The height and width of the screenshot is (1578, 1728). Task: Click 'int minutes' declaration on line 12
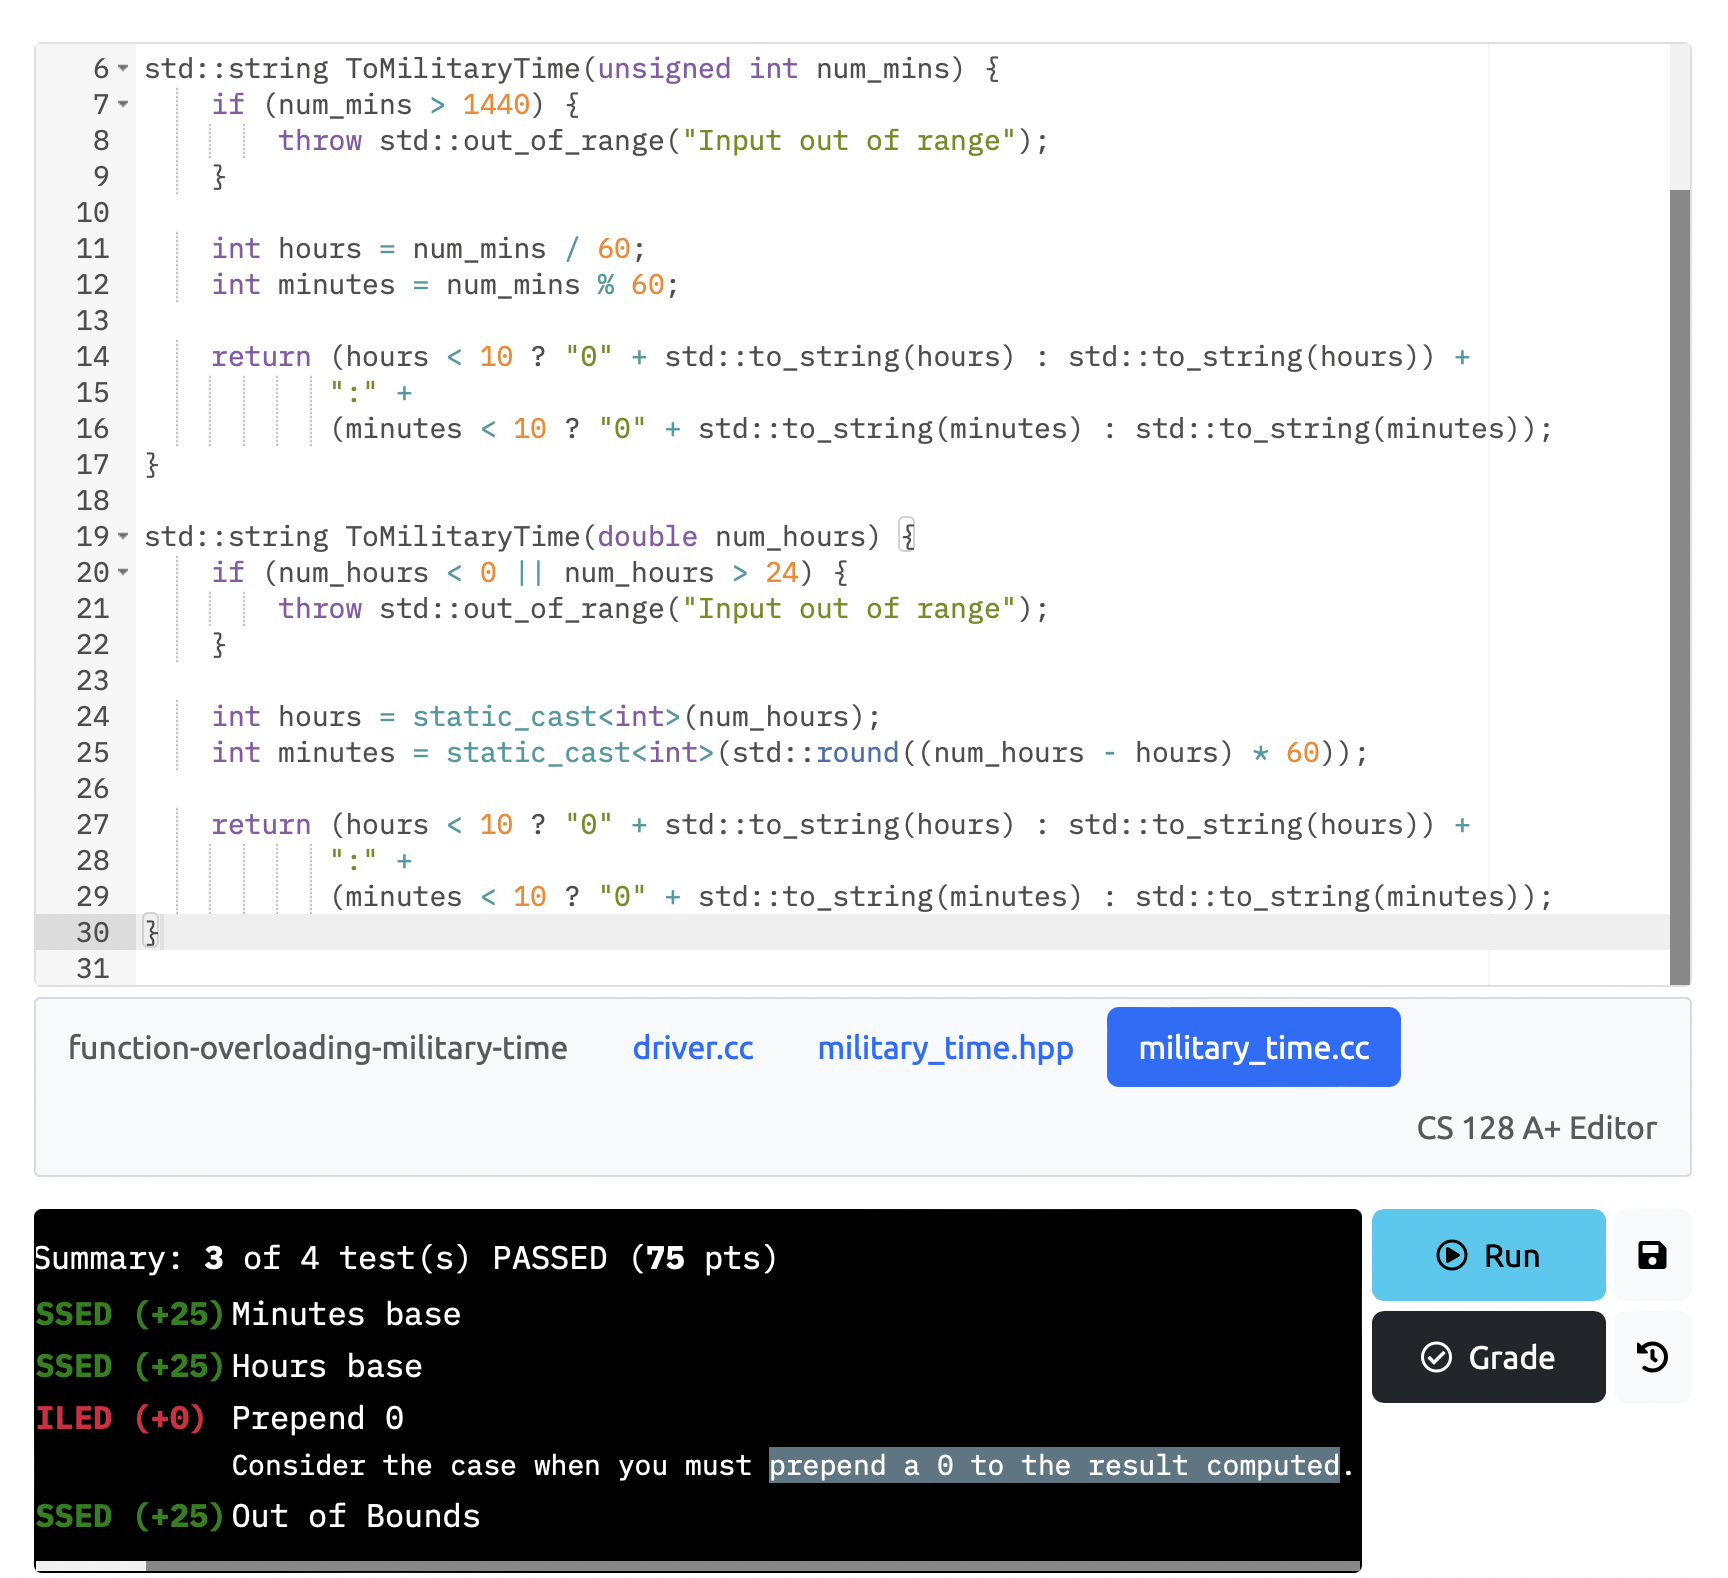click(303, 284)
